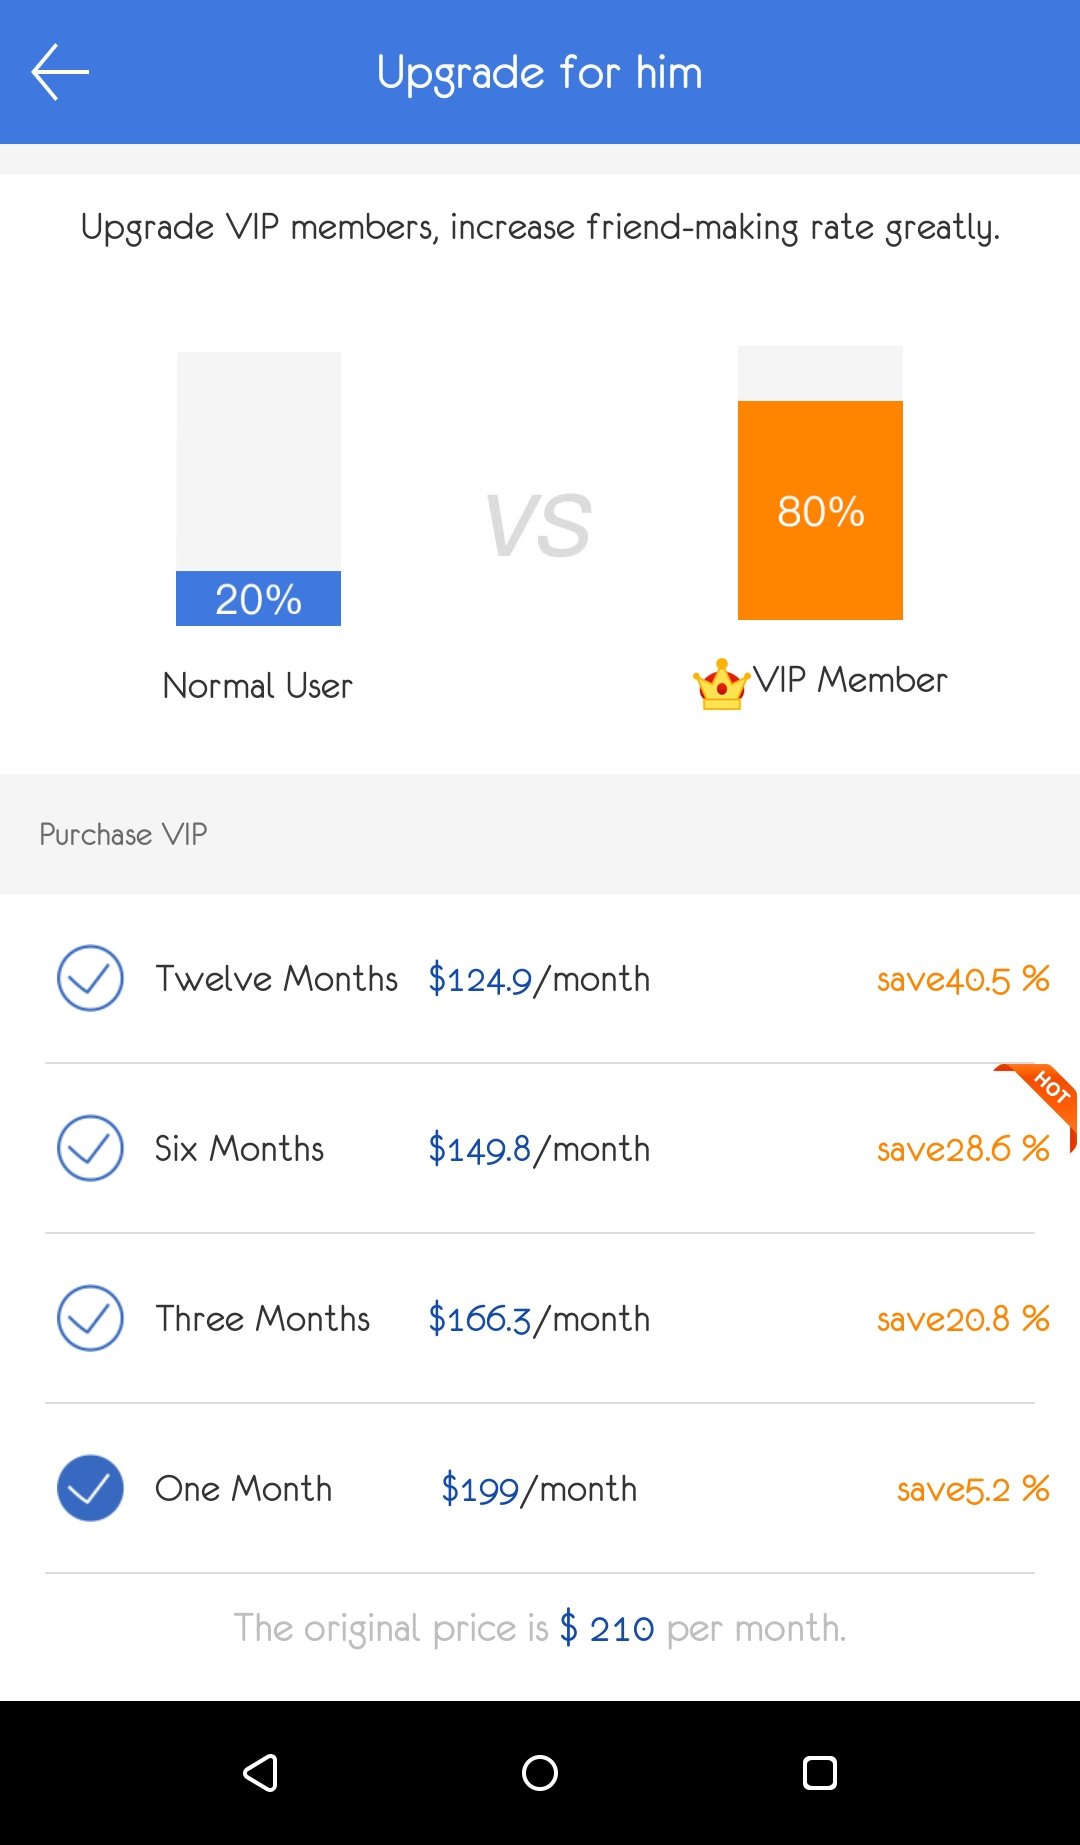Tap the blue 20% Normal User bar
Viewport: 1080px width, 1845px height.
pos(258,598)
